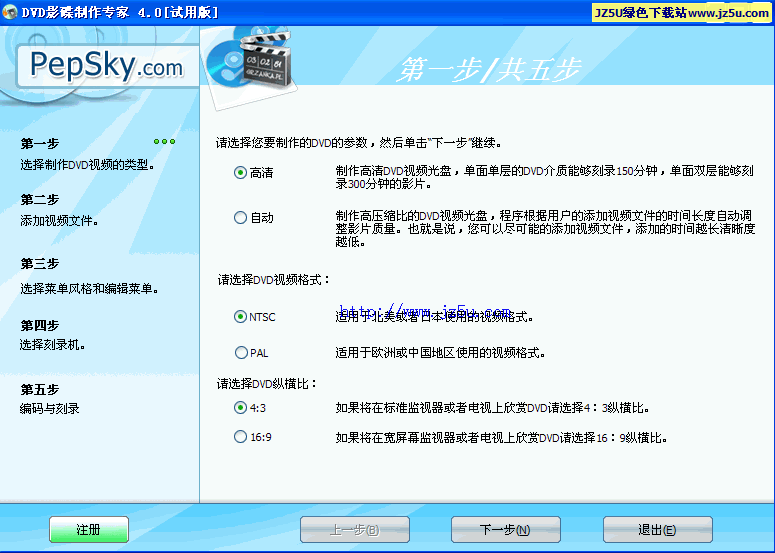Click the app icon in title bar
Viewport: 775px width, 553px height.
coord(9,12)
